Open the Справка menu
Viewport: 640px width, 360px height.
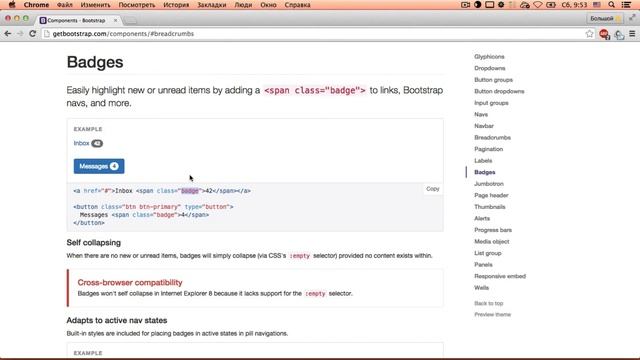(x=297, y=5)
